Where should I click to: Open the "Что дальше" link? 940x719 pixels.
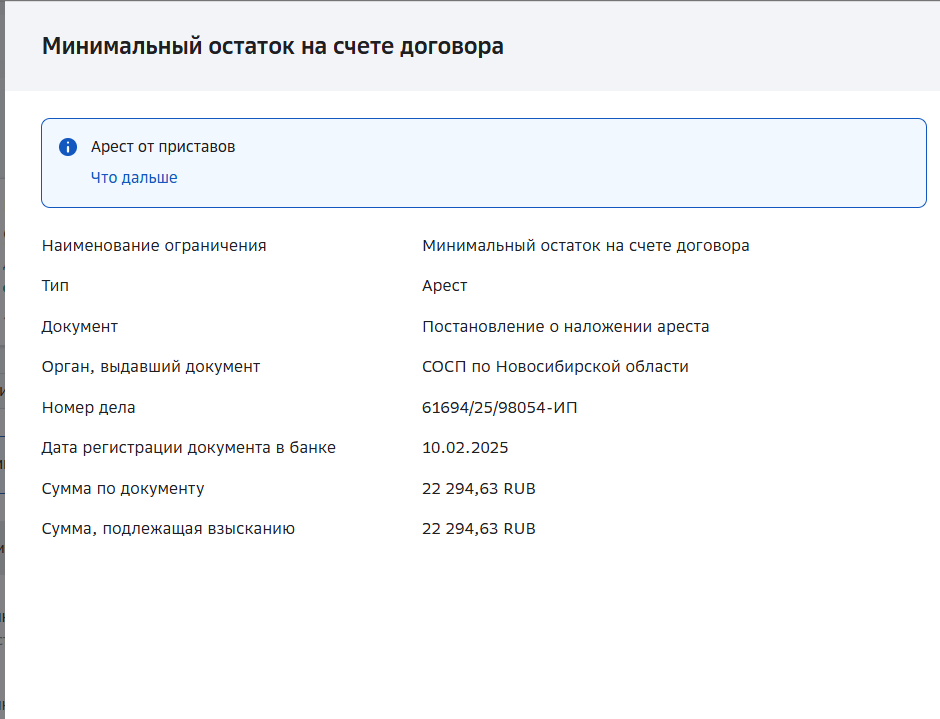(134, 178)
